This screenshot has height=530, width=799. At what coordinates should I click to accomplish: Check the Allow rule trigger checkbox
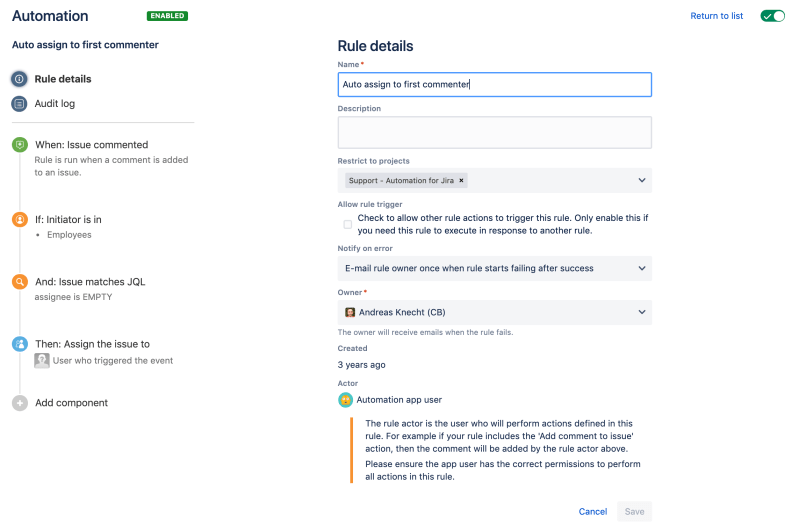(348, 224)
